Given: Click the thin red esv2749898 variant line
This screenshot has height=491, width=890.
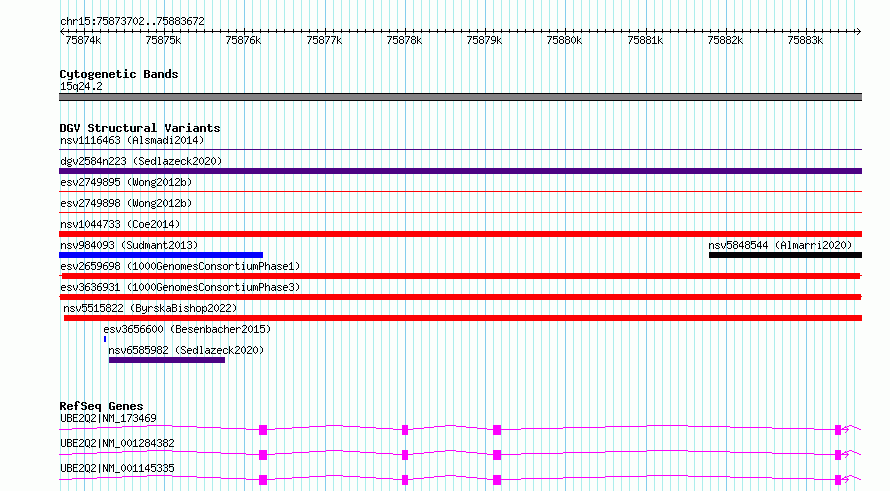Looking at the screenshot, I should [x=460, y=212].
